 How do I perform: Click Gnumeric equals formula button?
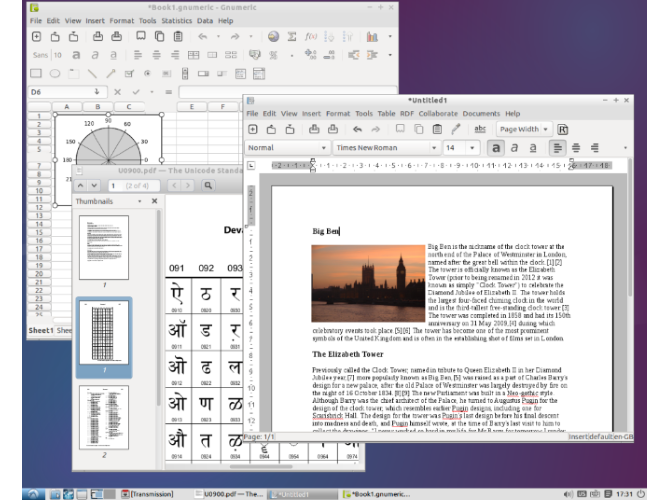169,91
